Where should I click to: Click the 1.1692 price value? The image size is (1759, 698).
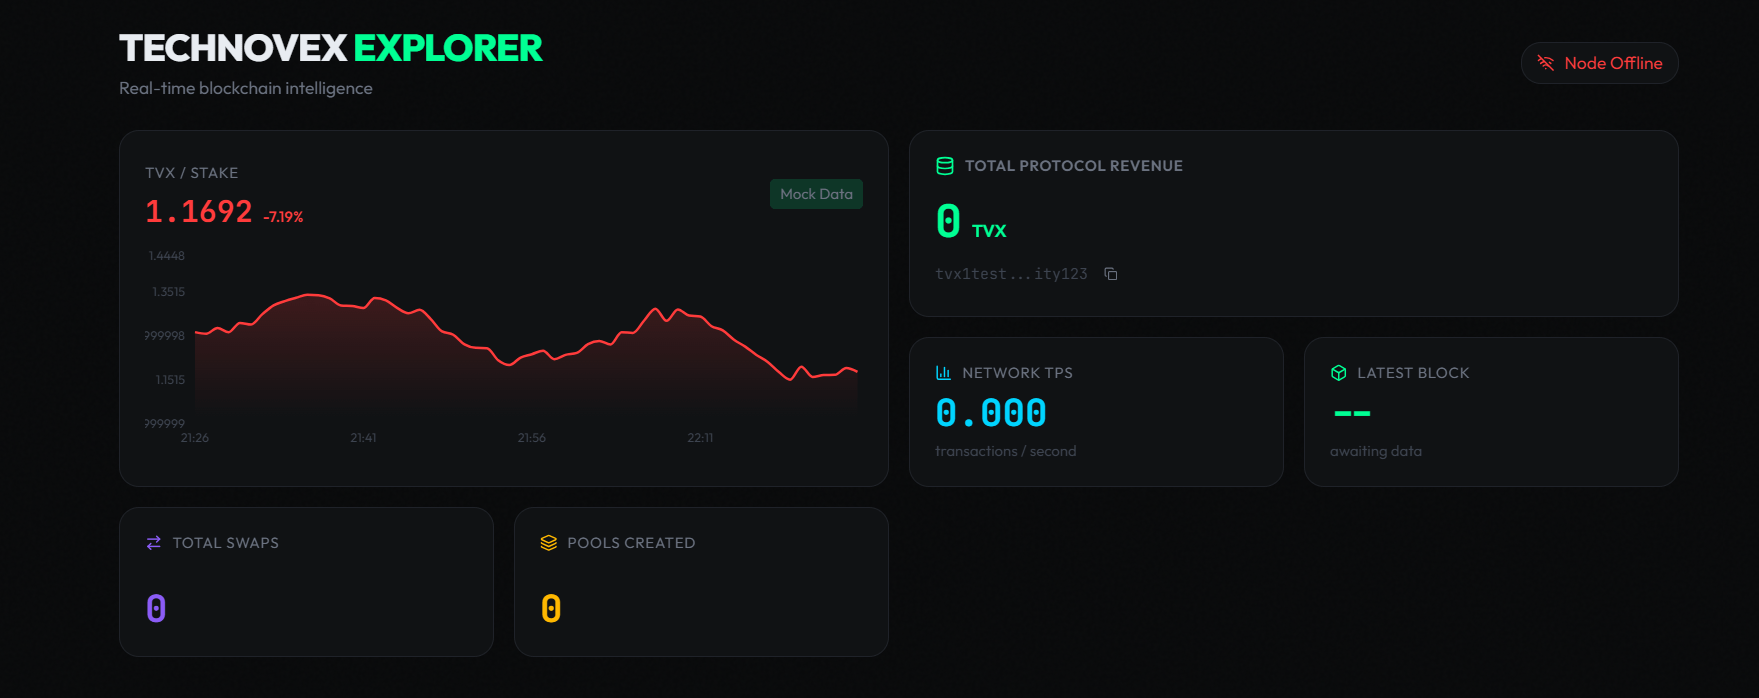click(199, 212)
